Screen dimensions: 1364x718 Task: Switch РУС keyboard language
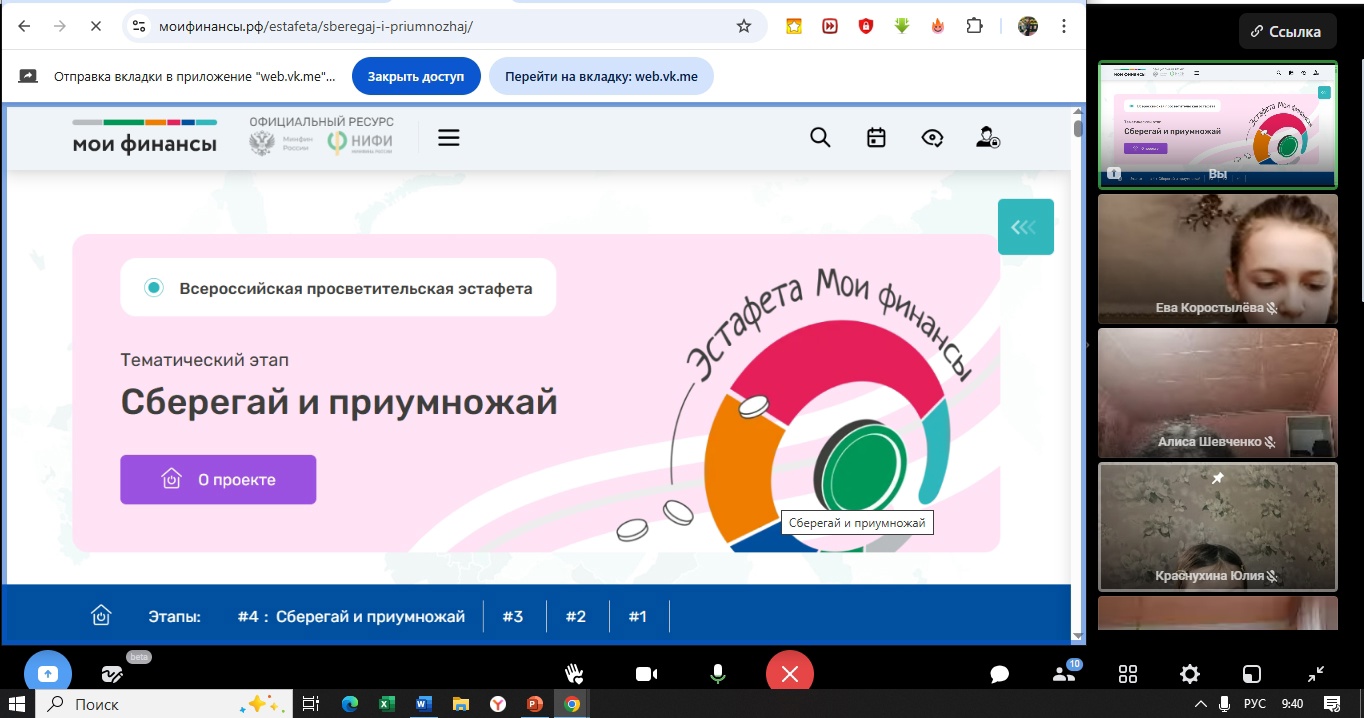pos(1255,704)
